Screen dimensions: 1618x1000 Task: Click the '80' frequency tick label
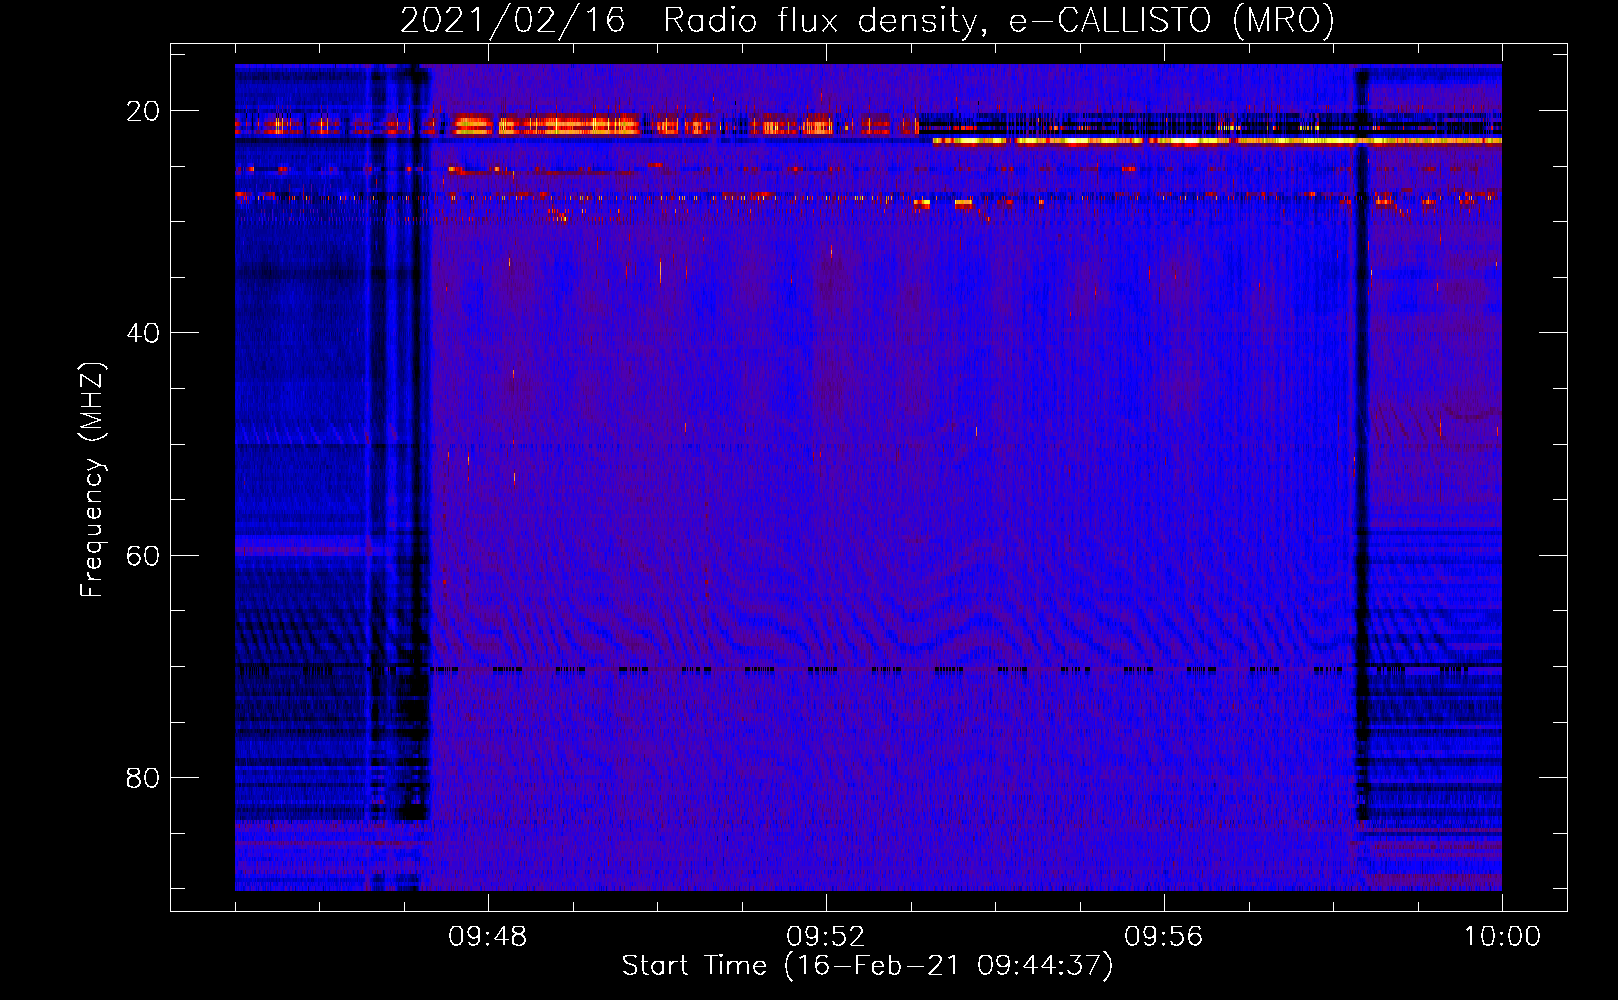143,777
